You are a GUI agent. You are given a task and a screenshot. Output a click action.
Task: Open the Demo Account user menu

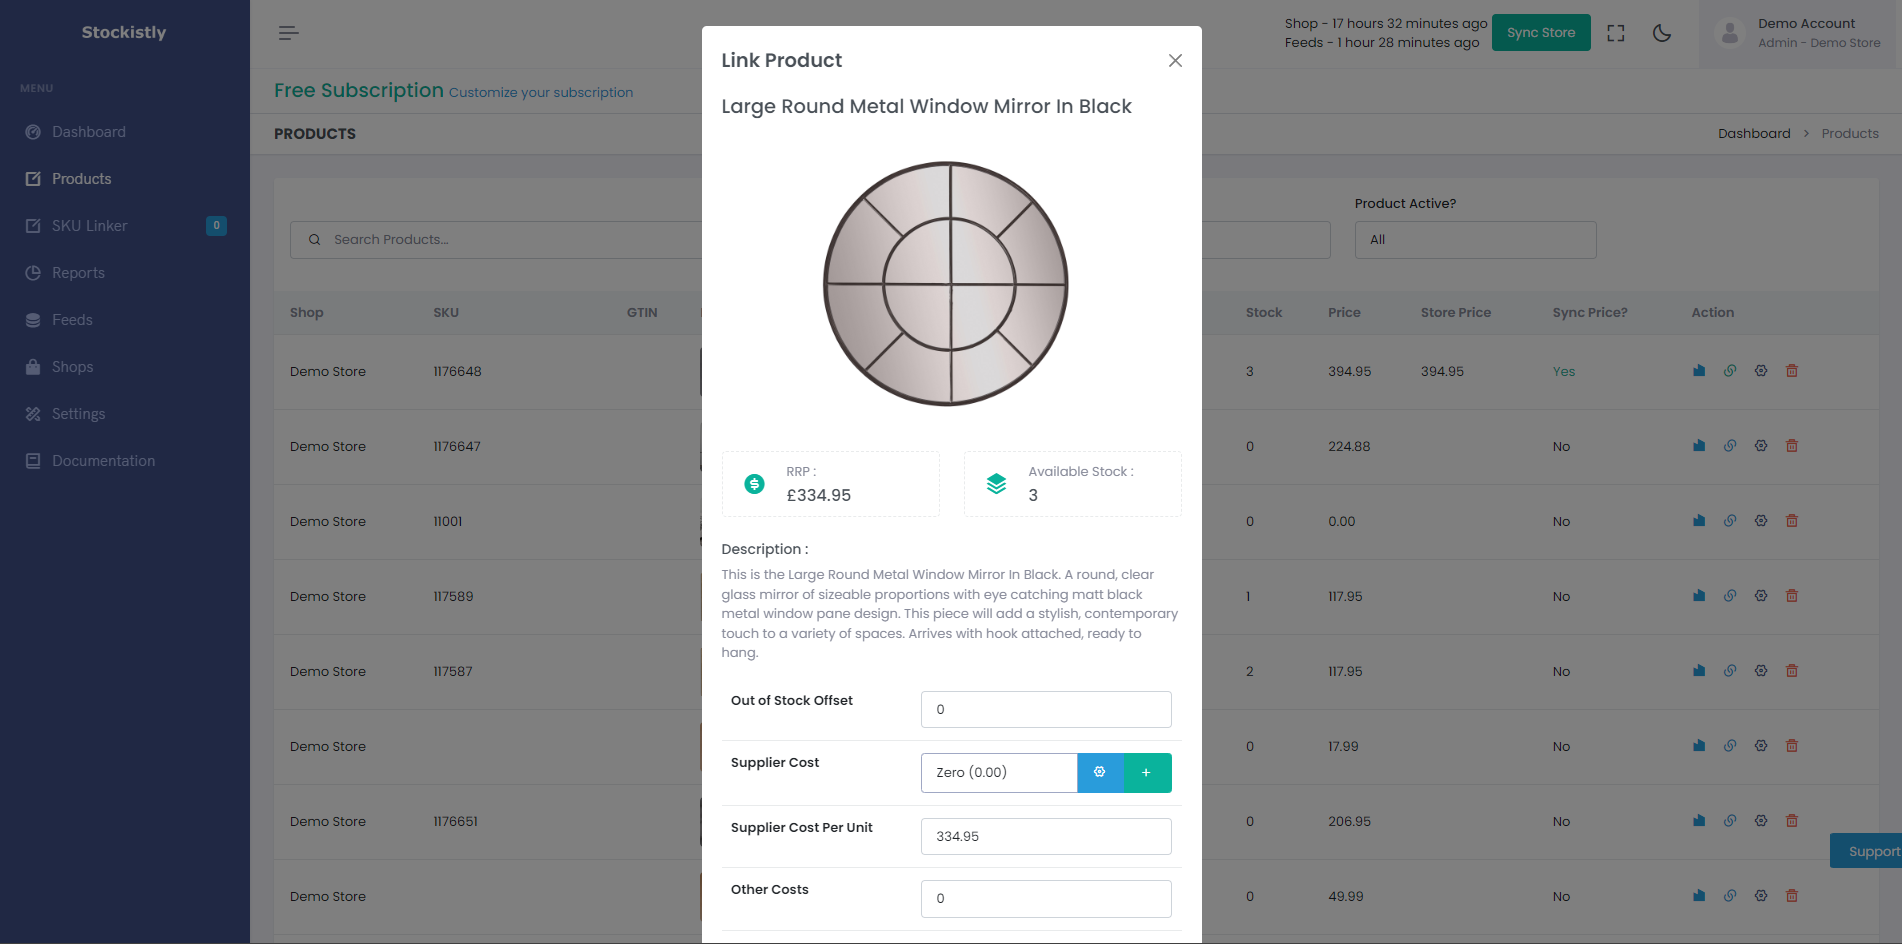pos(1800,32)
